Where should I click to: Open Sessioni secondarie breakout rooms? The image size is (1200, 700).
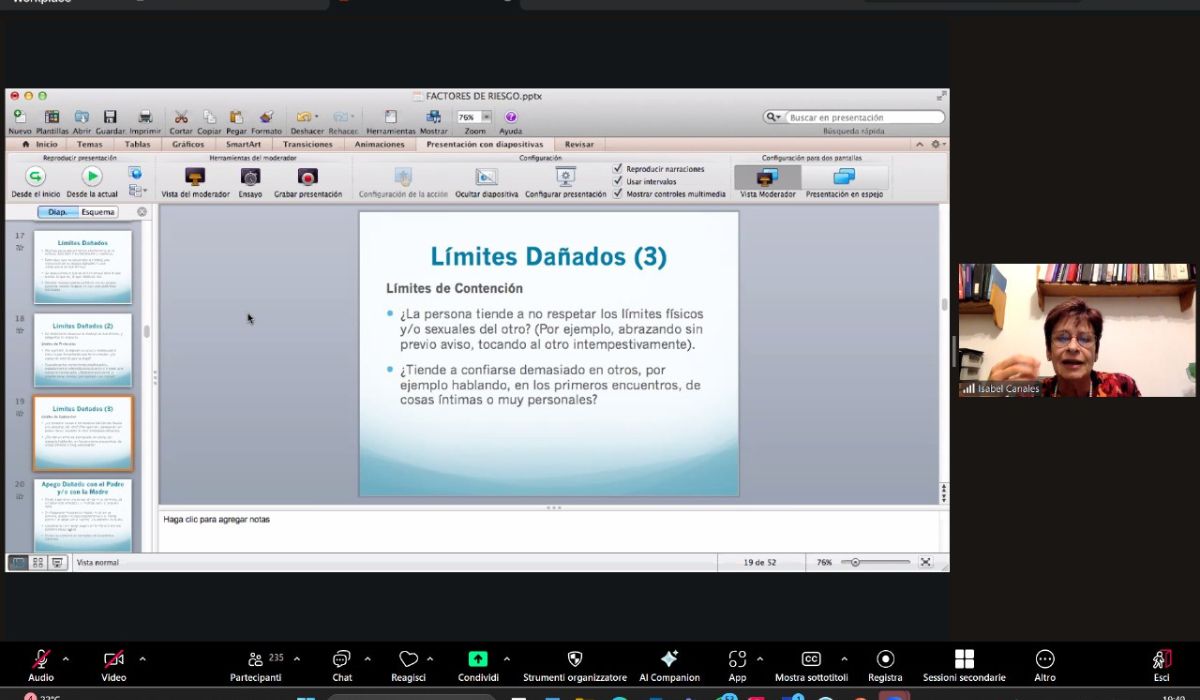pos(964,659)
